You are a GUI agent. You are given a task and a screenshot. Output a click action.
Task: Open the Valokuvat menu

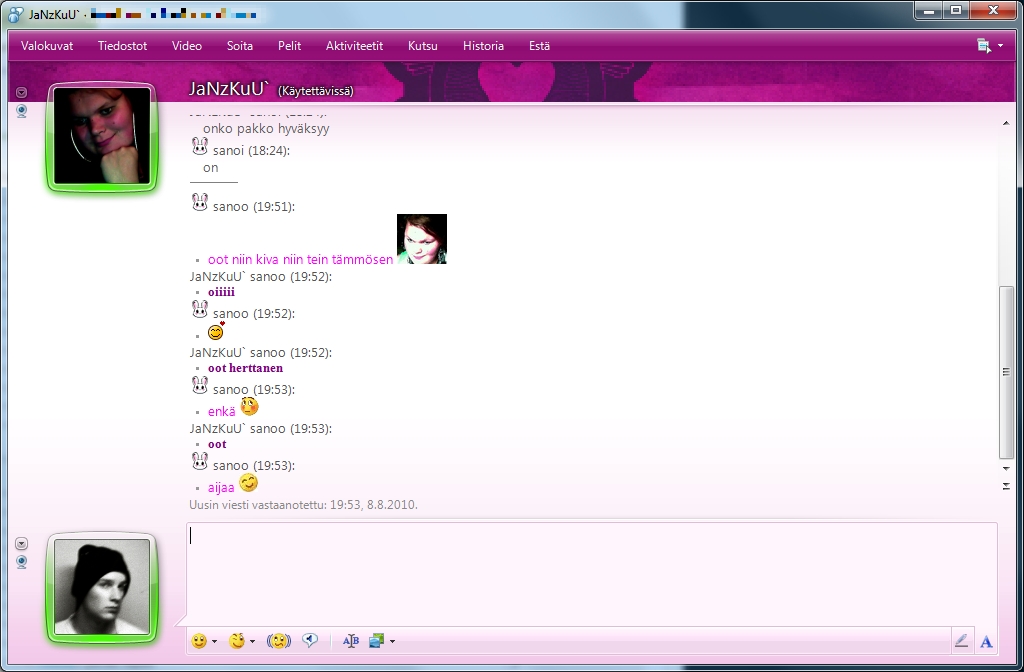[47, 46]
